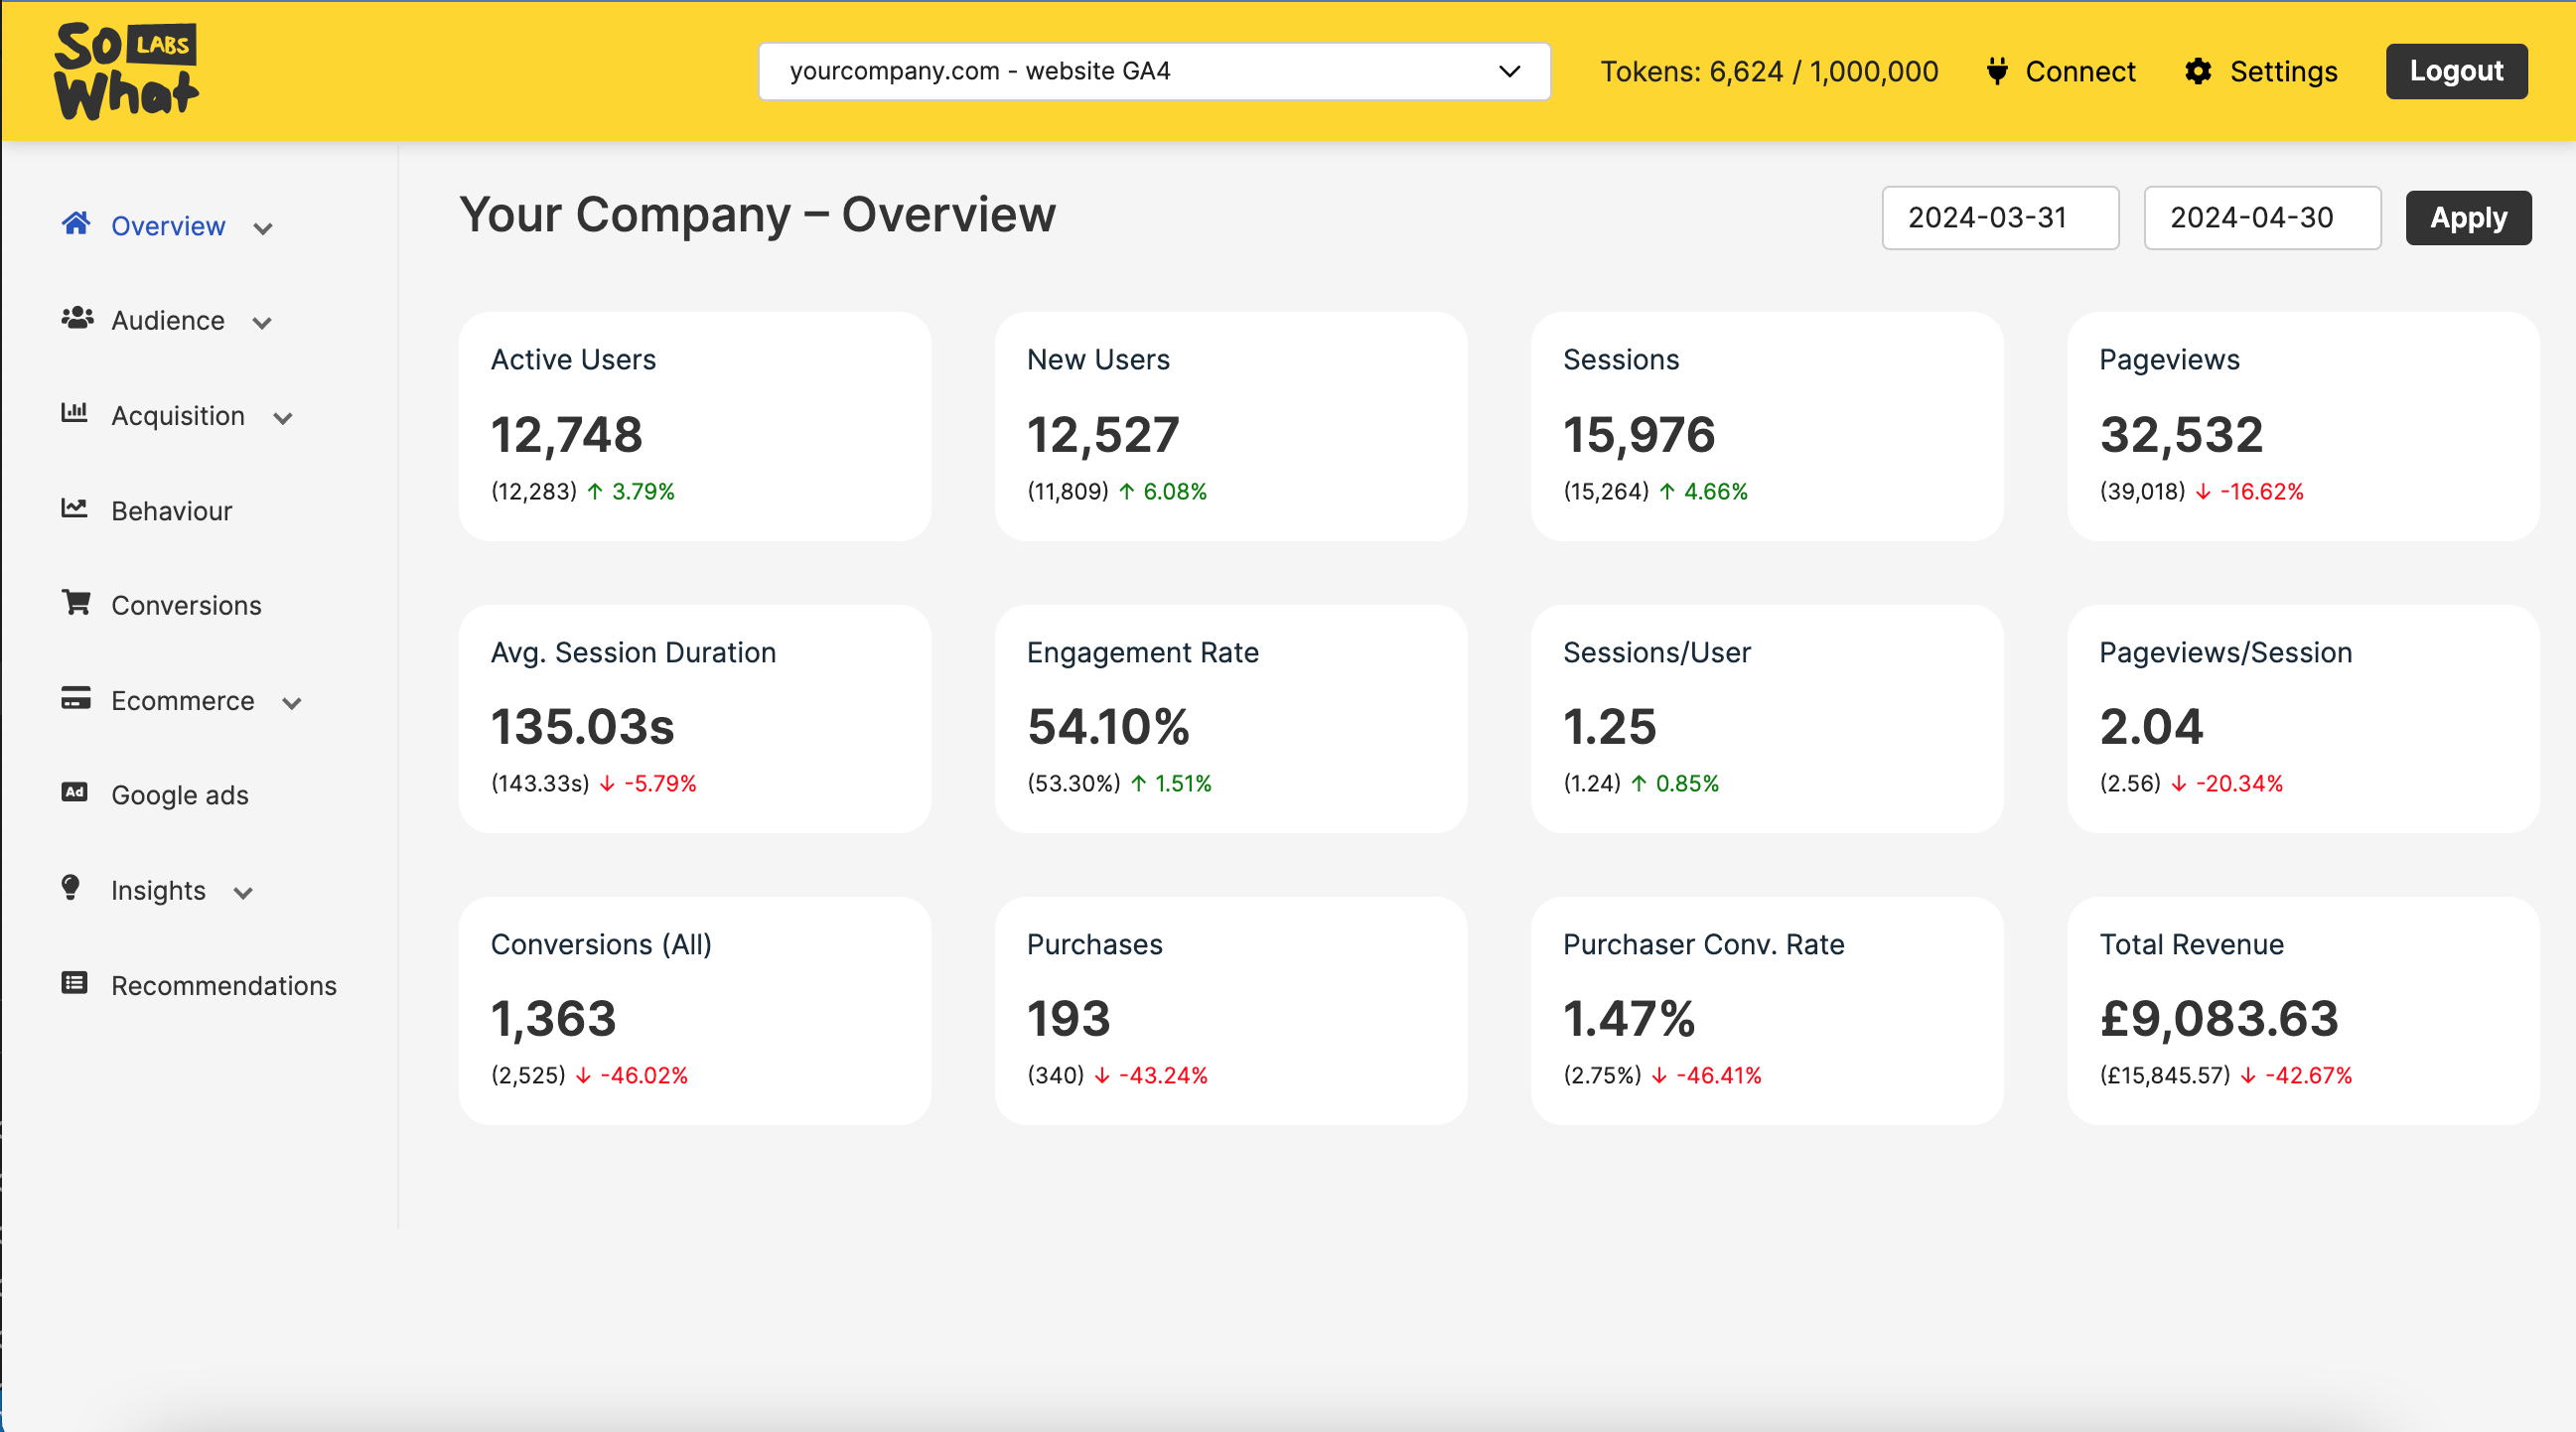Click the bar chart icon beside Acquisition
2576x1432 pixels.
pyautogui.click(x=75, y=412)
